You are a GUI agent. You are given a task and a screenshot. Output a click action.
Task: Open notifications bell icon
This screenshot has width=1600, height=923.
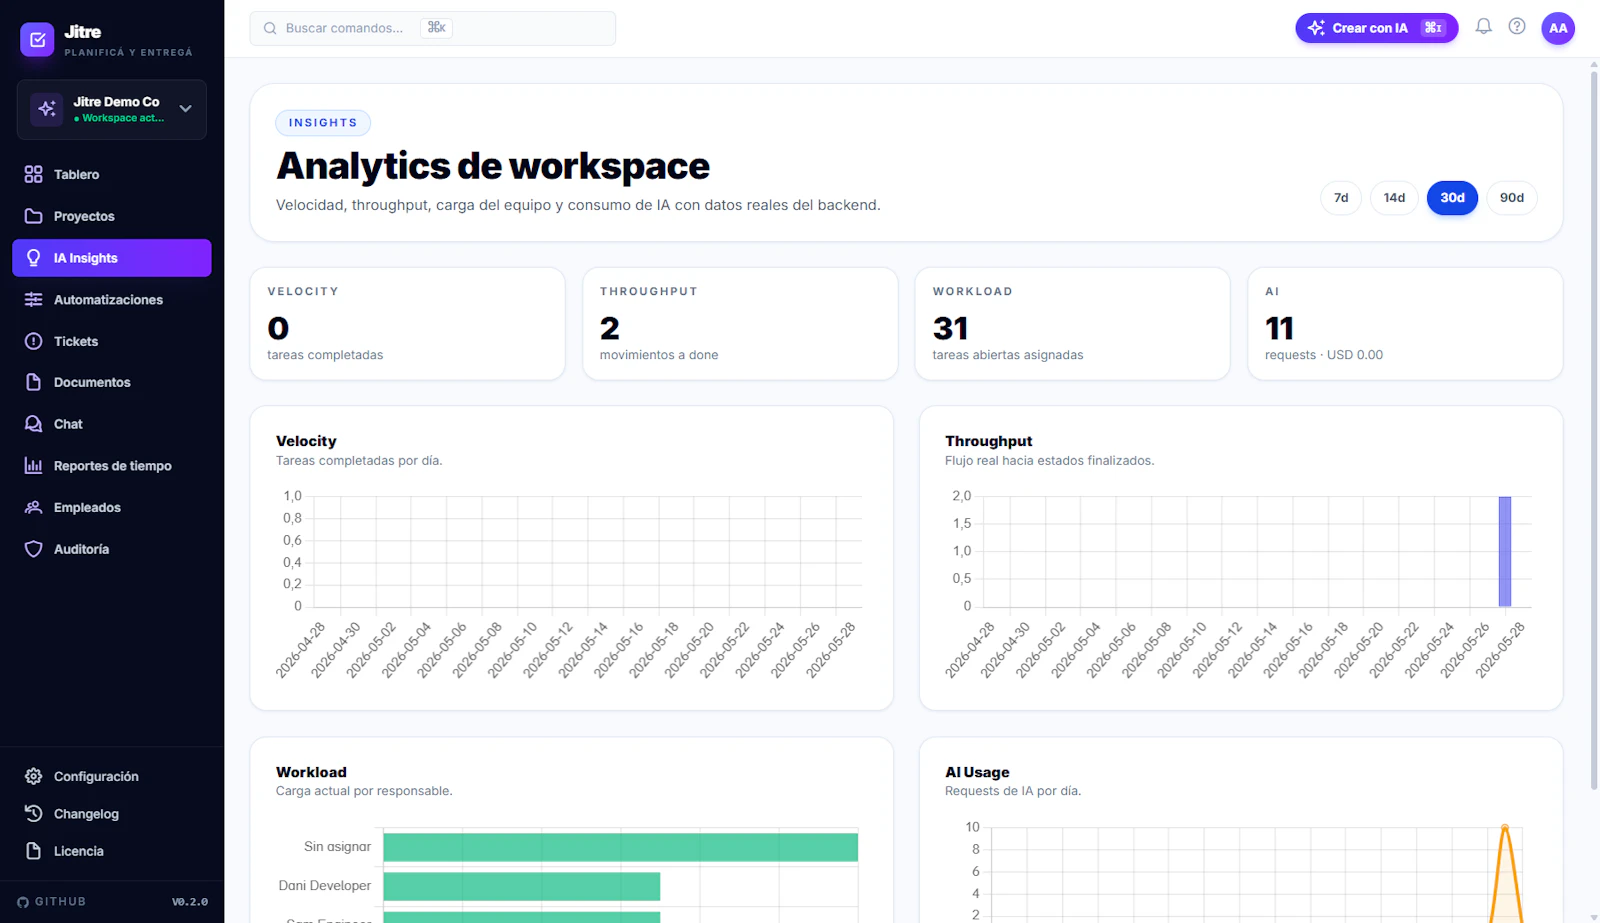(x=1483, y=27)
